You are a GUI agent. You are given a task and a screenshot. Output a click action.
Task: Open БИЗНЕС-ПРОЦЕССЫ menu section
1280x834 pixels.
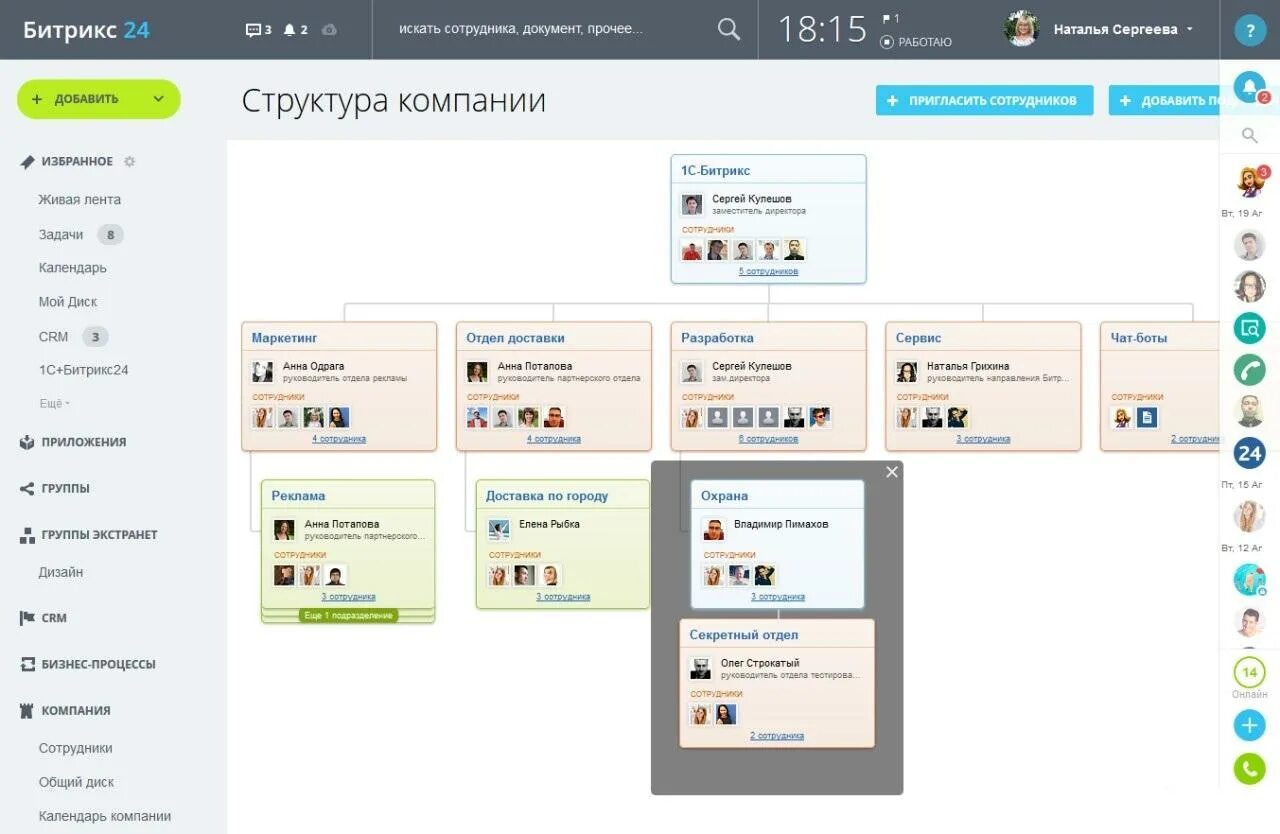click(98, 664)
